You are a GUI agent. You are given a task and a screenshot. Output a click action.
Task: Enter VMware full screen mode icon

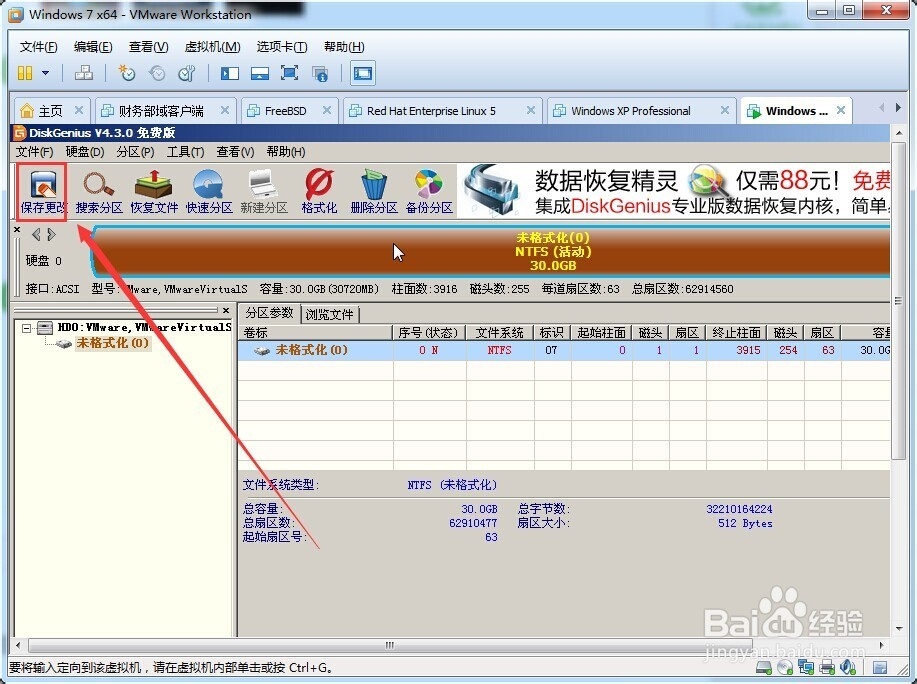tap(289, 73)
